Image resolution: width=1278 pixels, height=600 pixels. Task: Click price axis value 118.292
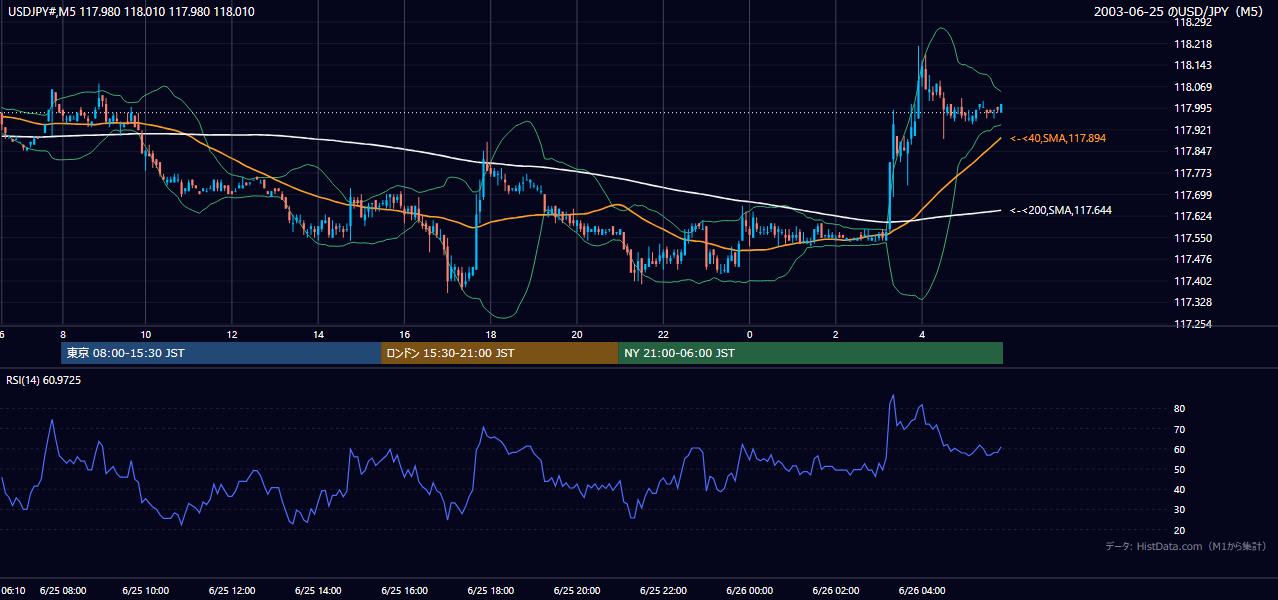(1193, 22)
